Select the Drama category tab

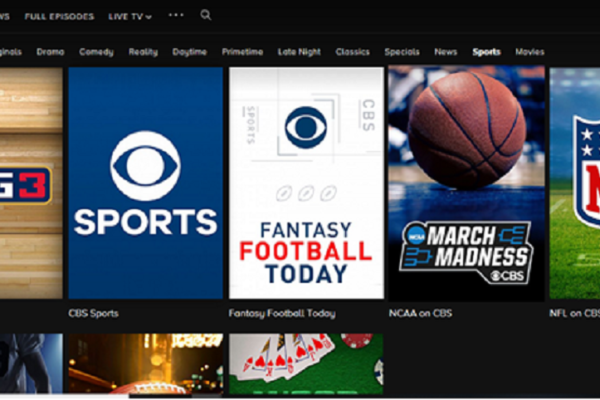(x=51, y=52)
